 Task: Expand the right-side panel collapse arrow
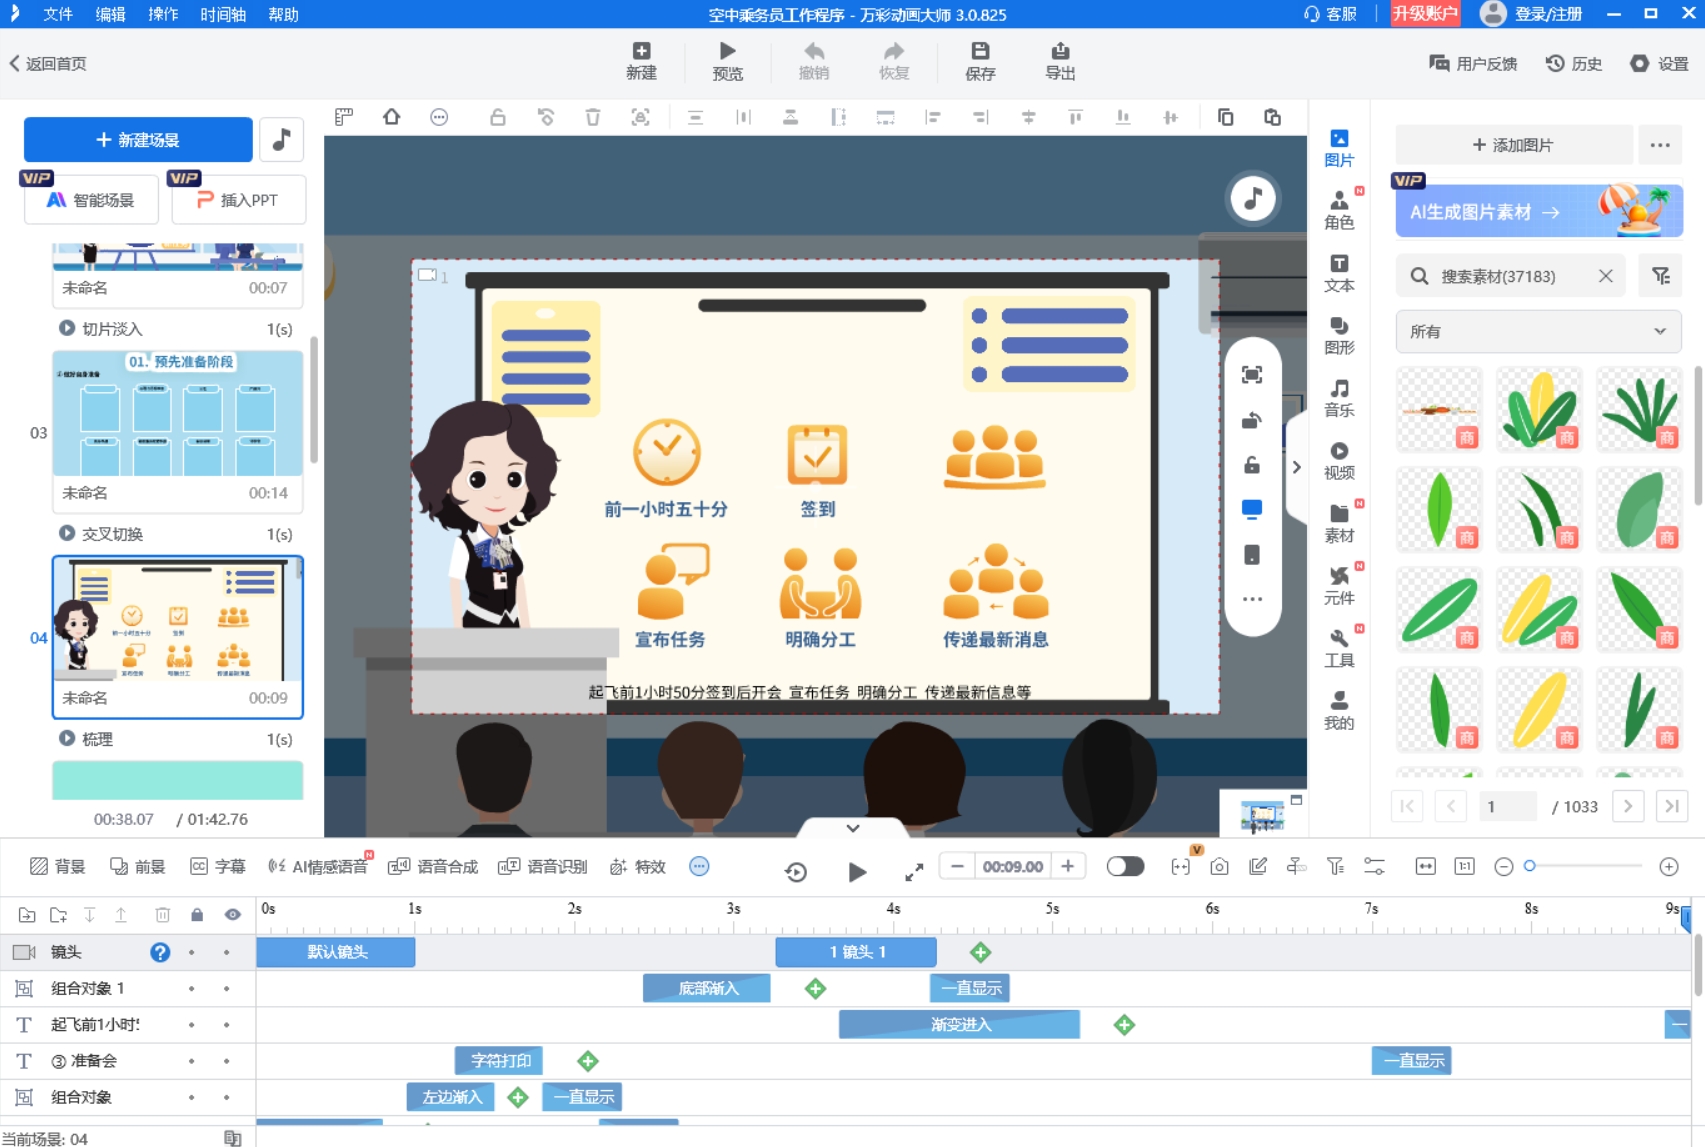point(1296,467)
